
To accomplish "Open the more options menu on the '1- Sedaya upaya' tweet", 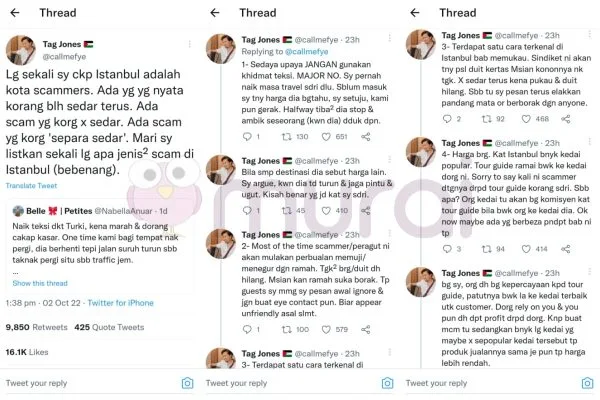I will (389, 38).
